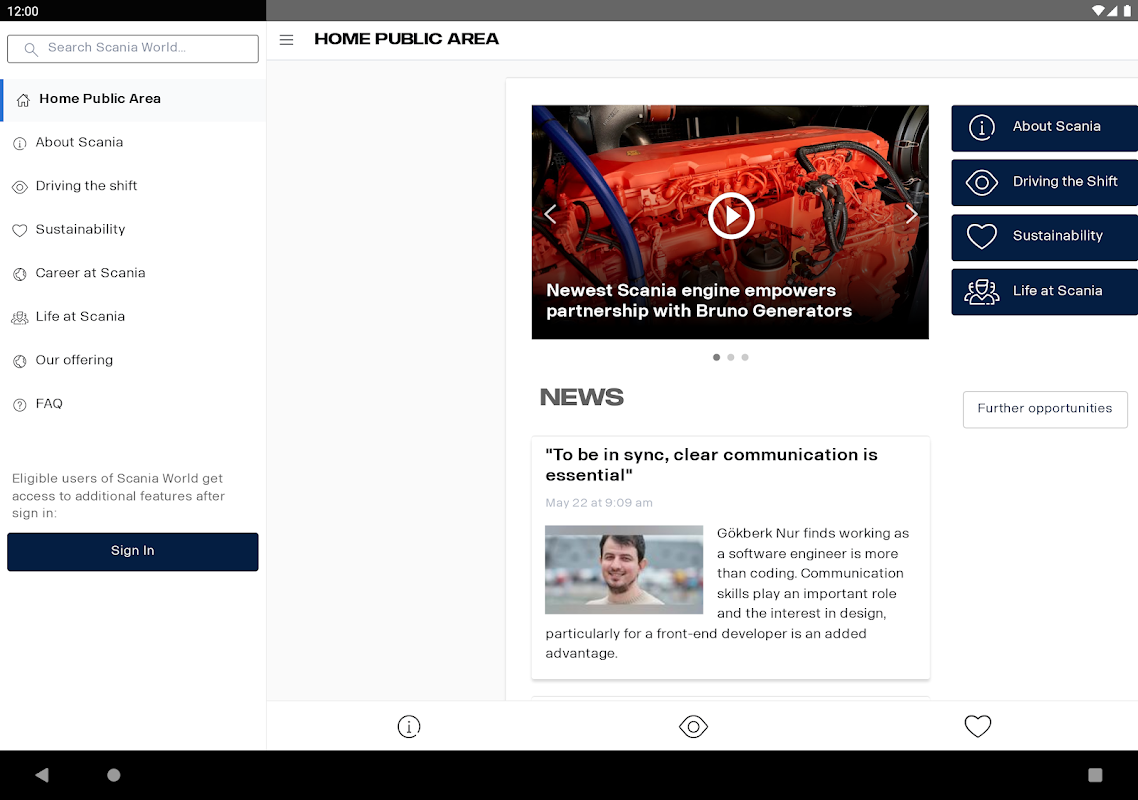Select second carousel dot
The height and width of the screenshot is (800, 1138).
(x=731, y=357)
